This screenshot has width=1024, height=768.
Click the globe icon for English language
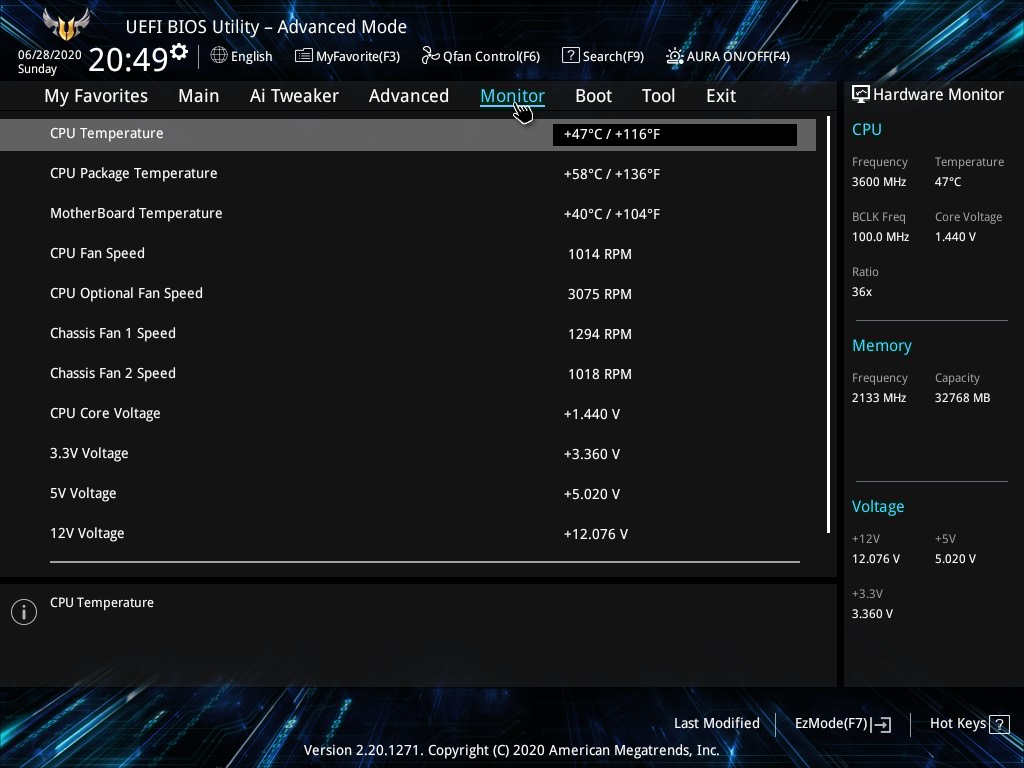219,56
